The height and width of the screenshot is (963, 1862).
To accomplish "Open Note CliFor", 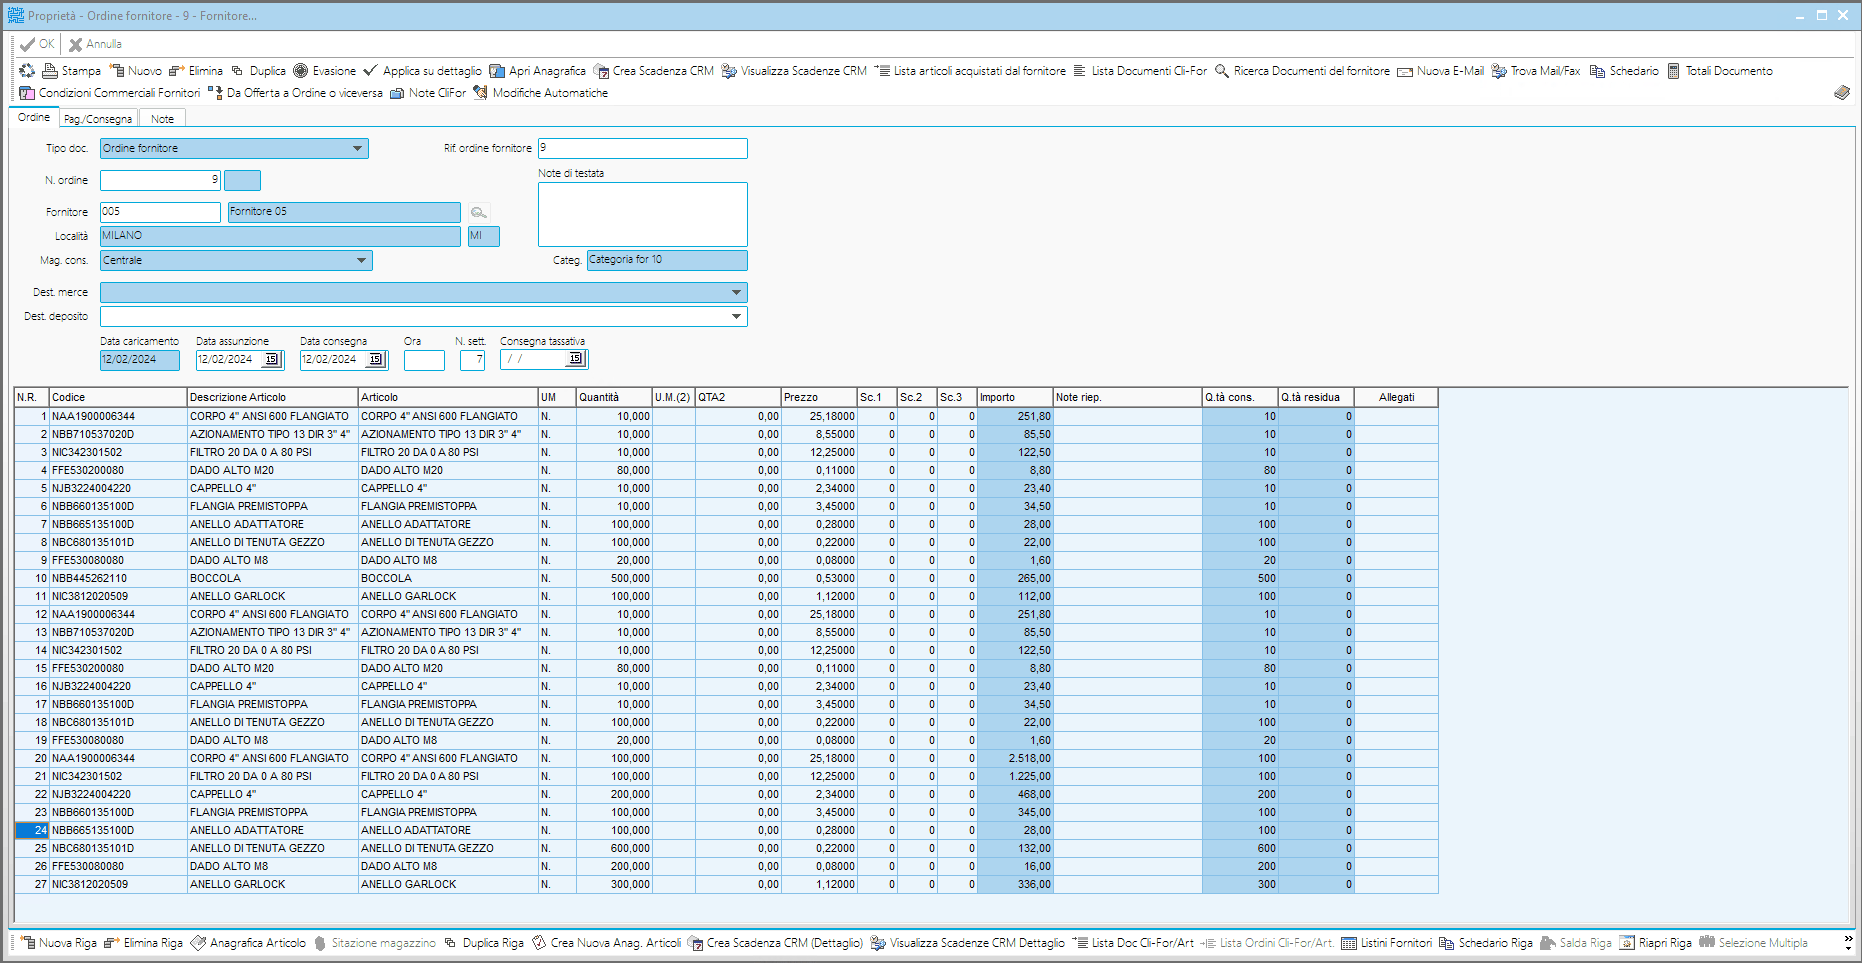I will [428, 93].
